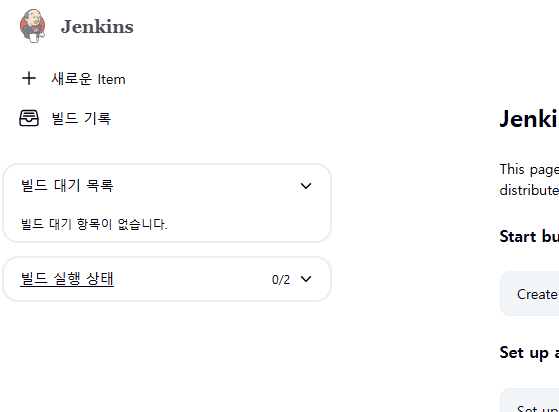The image size is (559, 412).
Task: Click the build history inbox tray icon
Action: coord(29,118)
